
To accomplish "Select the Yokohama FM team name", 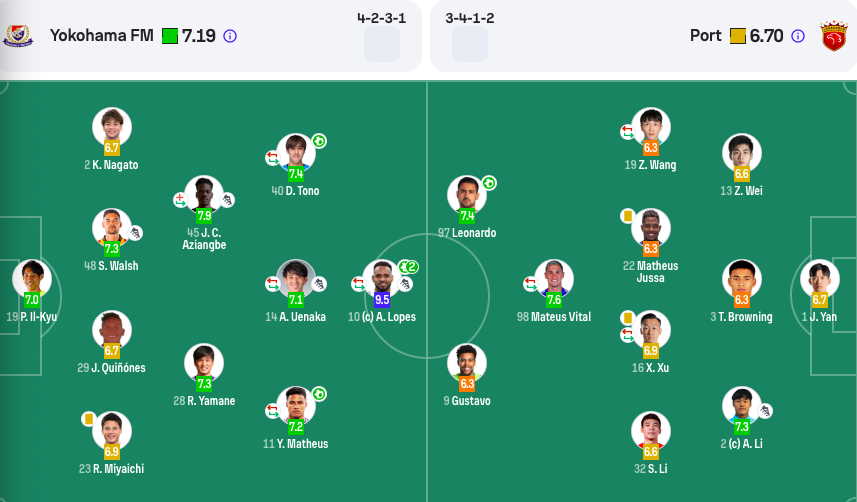I will 102,36.
